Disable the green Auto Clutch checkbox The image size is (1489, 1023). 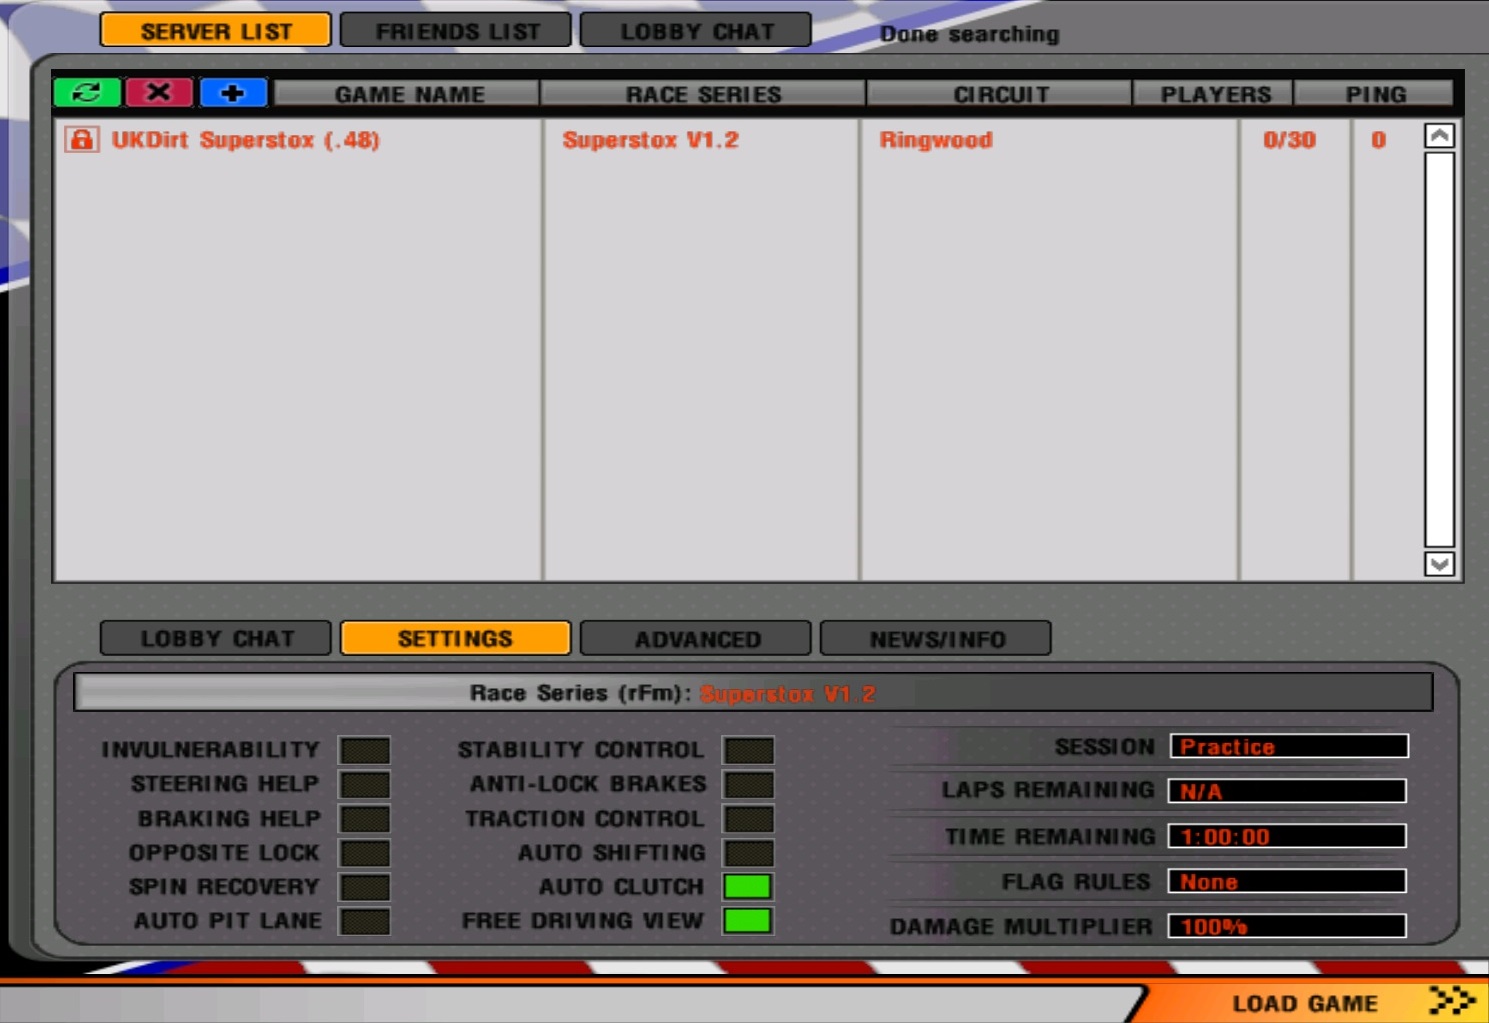[748, 887]
